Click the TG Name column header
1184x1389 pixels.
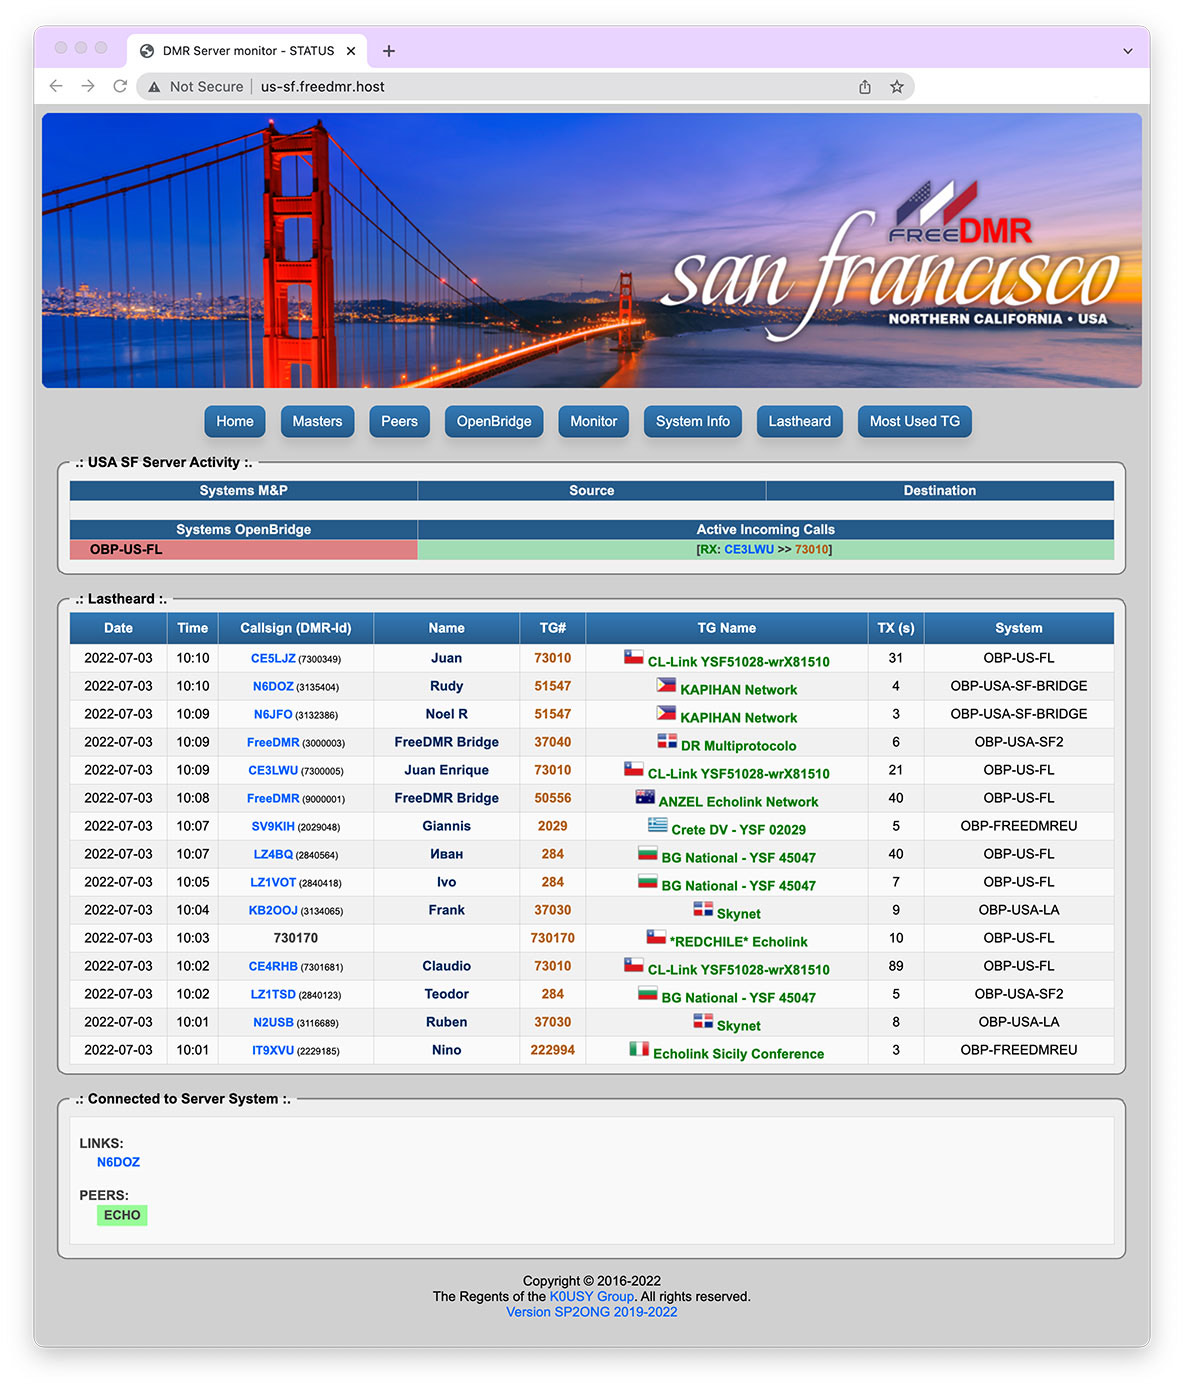(727, 628)
